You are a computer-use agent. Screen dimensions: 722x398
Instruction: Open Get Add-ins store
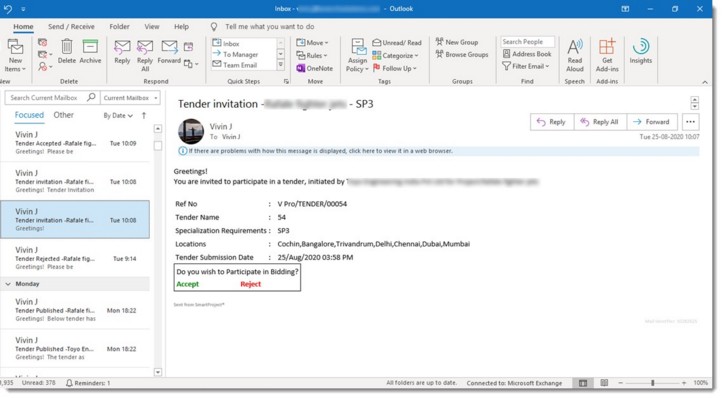(x=607, y=55)
